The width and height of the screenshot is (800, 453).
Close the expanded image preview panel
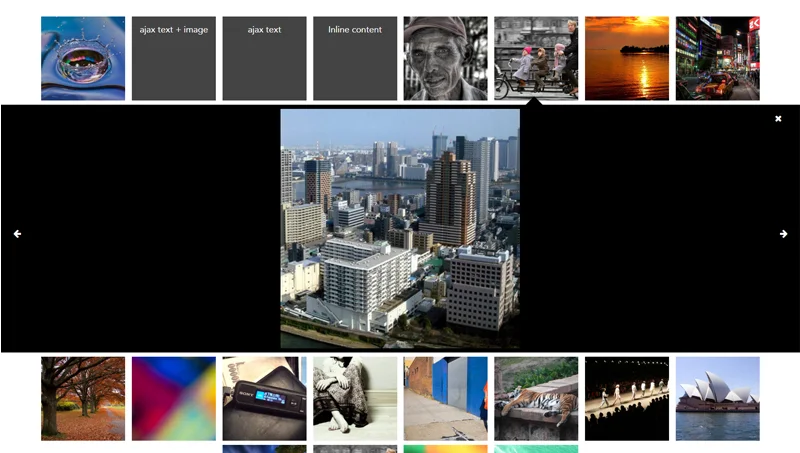[x=778, y=118]
